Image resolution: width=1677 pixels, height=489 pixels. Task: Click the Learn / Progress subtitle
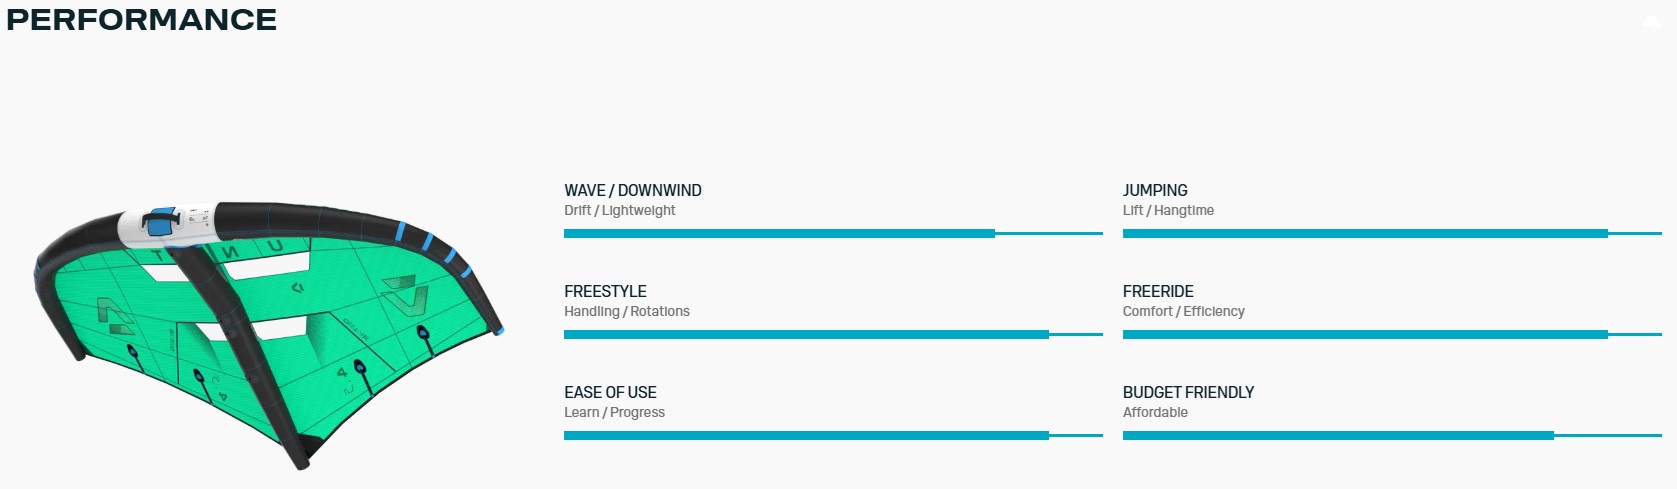coord(614,412)
